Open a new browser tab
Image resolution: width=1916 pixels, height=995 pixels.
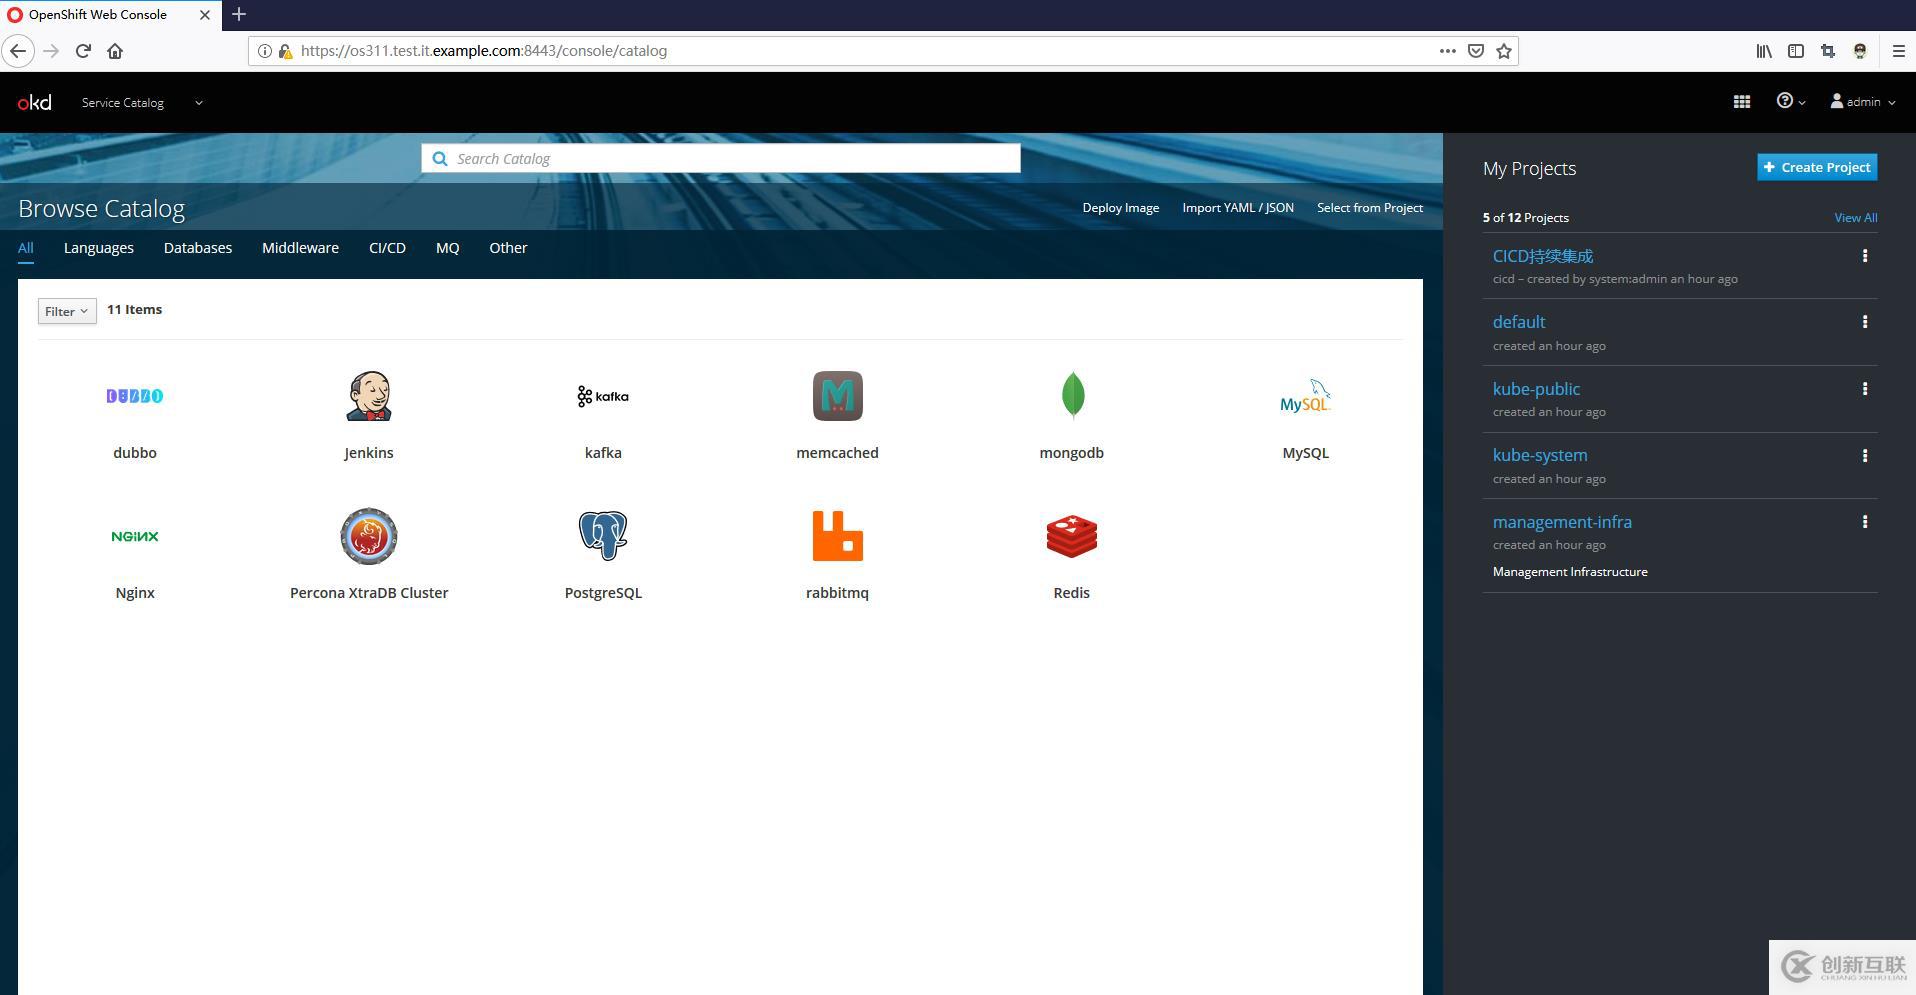pyautogui.click(x=239, y=14)
